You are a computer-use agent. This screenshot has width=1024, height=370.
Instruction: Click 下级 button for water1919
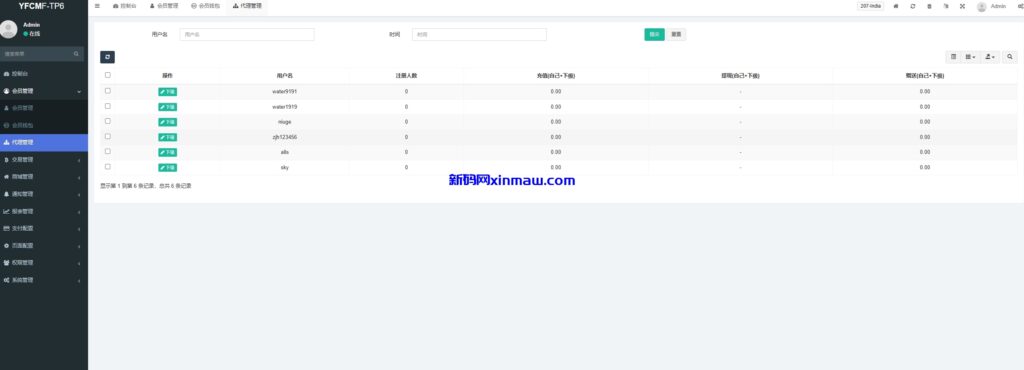point(167,107)
